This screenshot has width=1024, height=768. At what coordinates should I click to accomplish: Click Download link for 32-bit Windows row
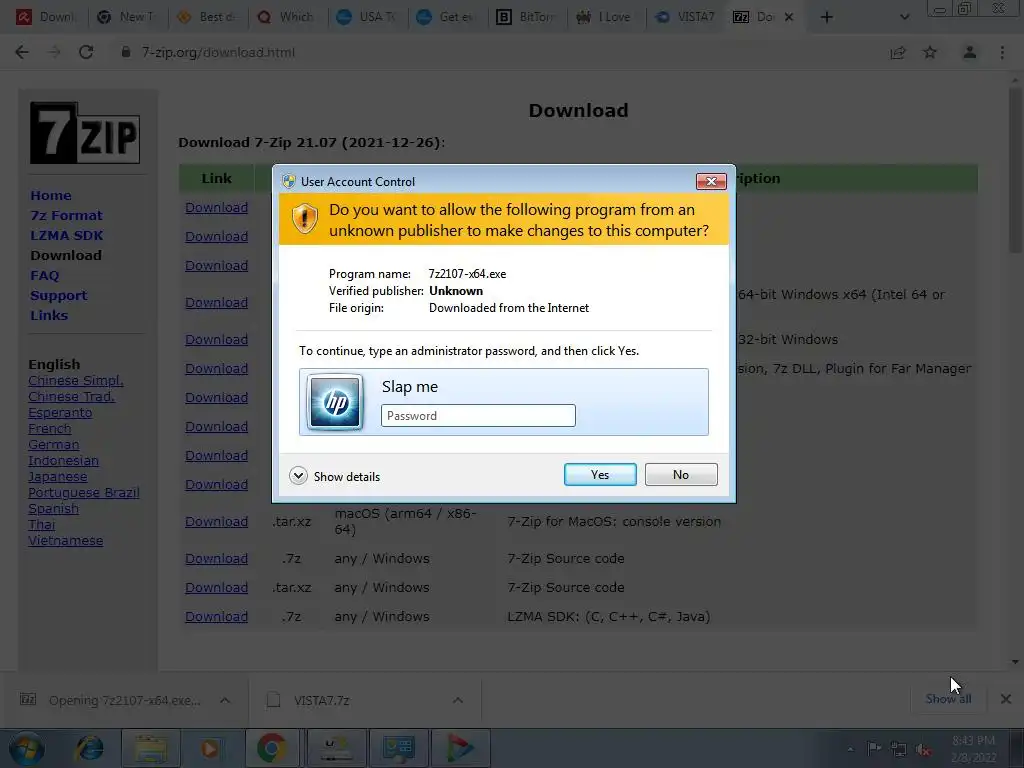(x=216, y=339)
